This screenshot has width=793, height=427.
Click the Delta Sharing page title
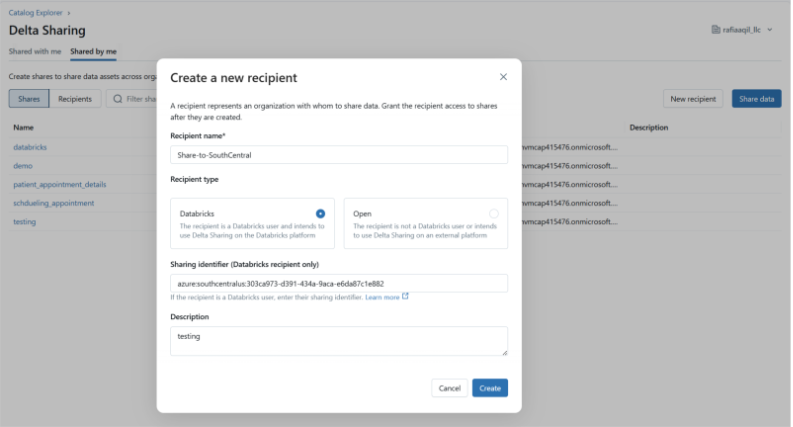point(47,30)
